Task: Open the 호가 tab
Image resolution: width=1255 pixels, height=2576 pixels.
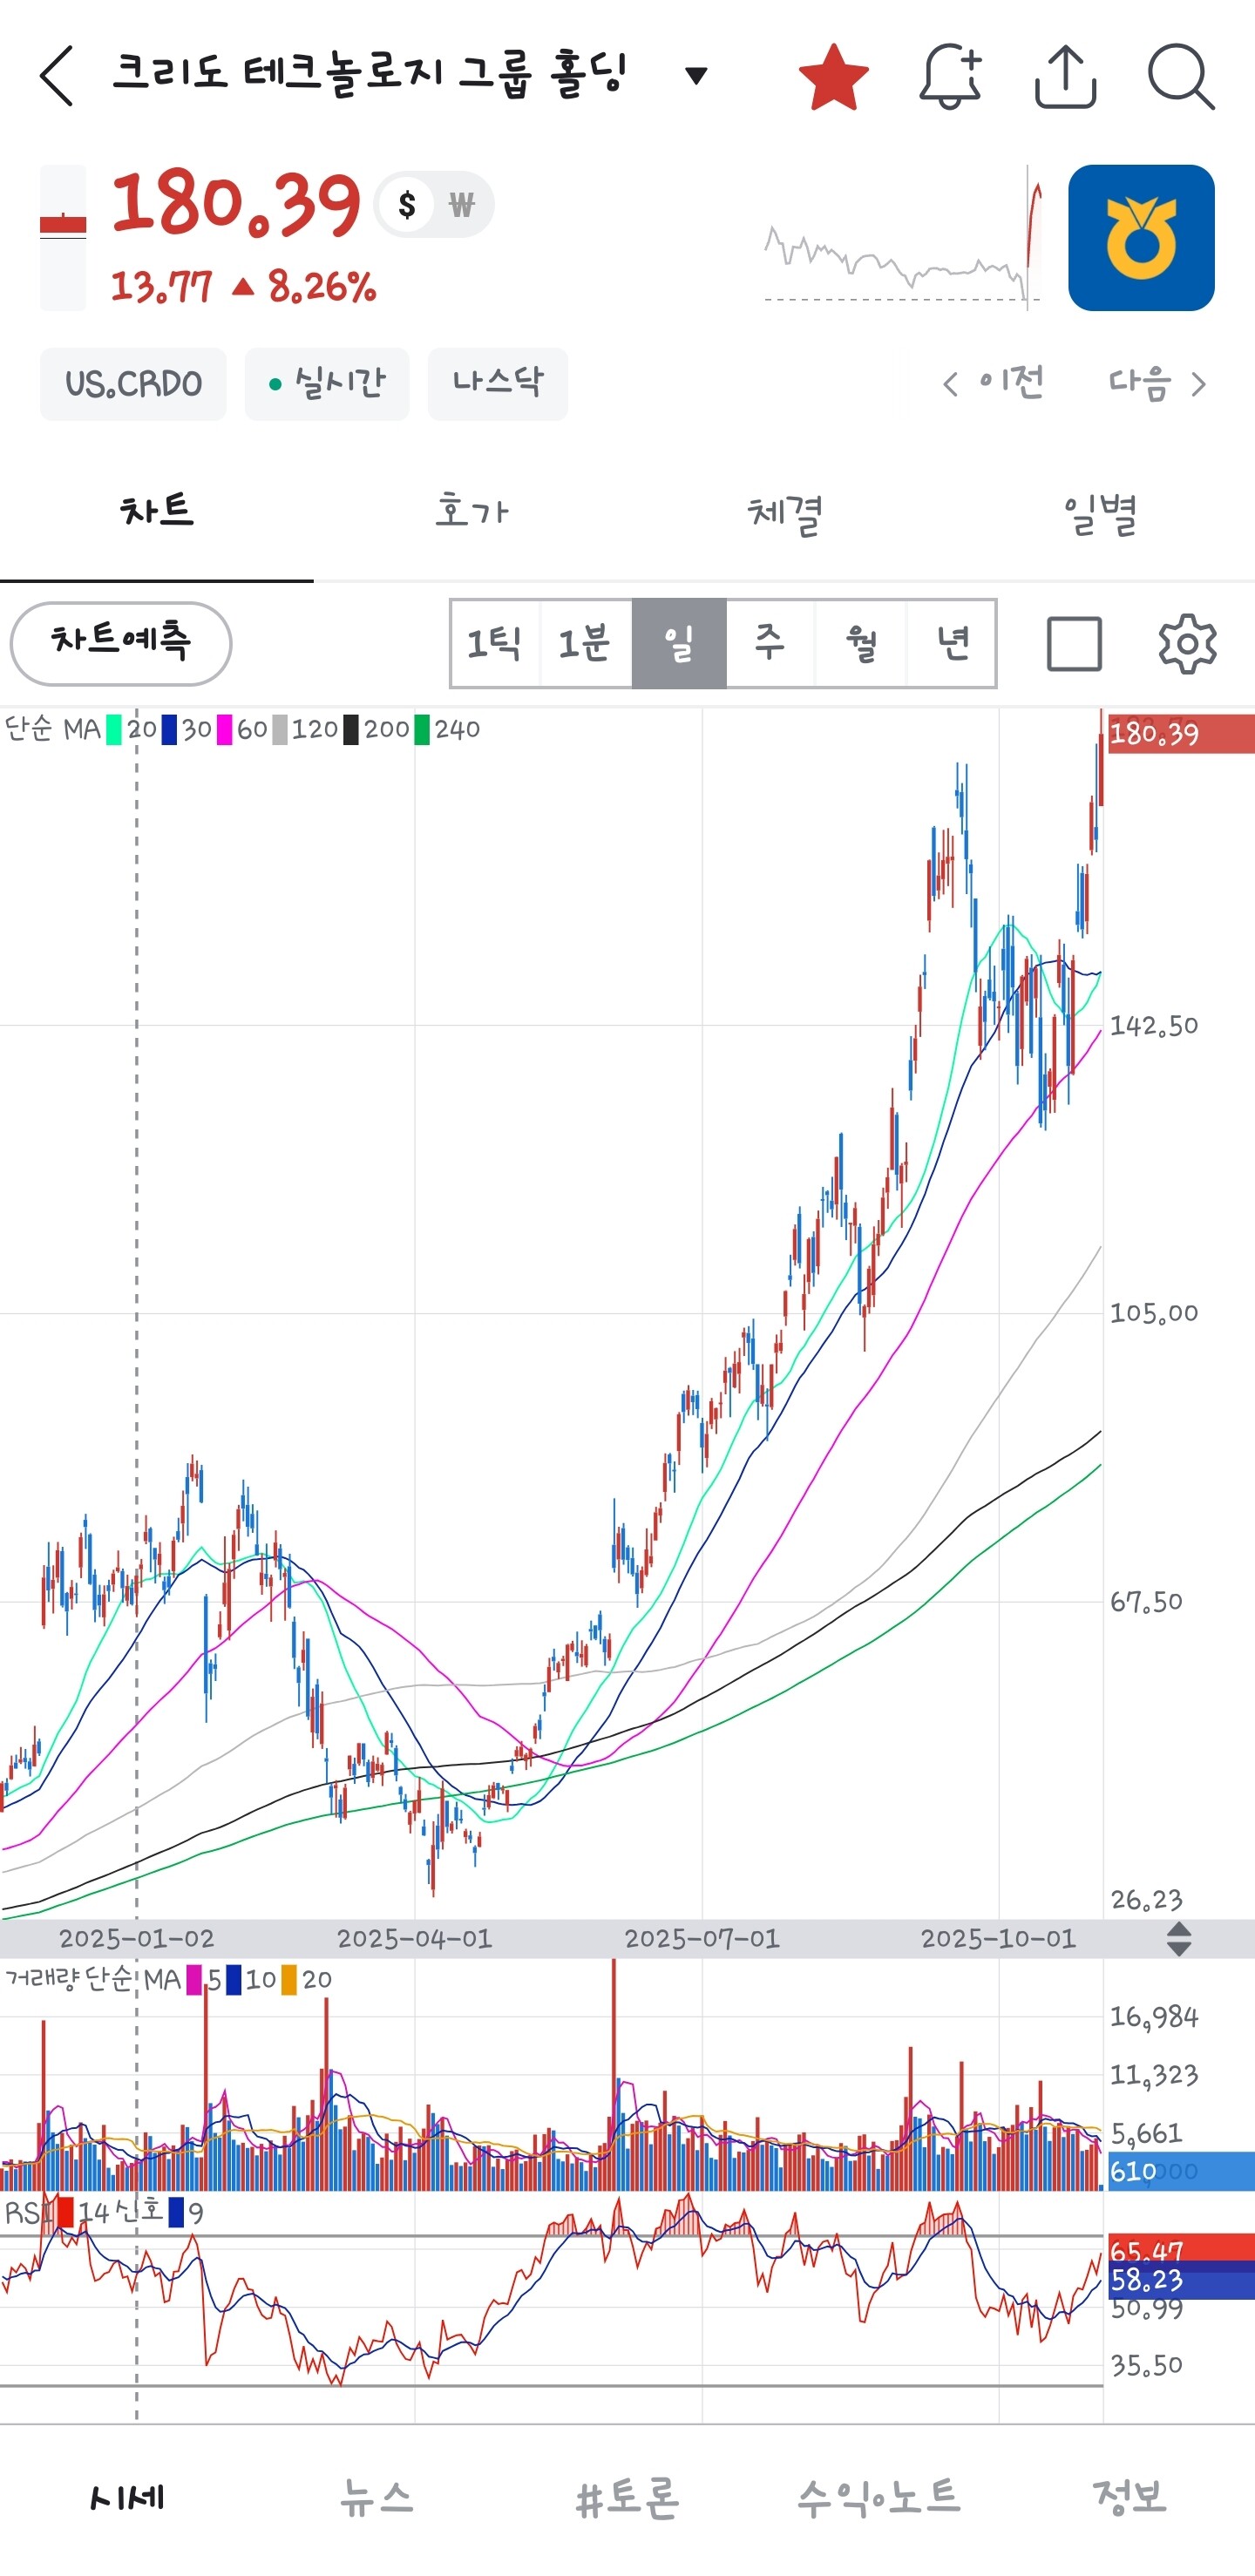Action: coord(471,512)
